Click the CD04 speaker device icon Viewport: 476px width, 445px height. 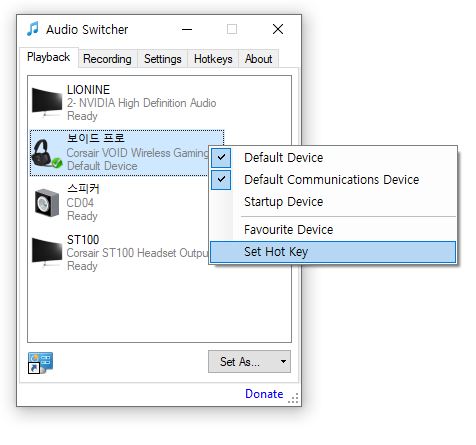coord(47,203)
